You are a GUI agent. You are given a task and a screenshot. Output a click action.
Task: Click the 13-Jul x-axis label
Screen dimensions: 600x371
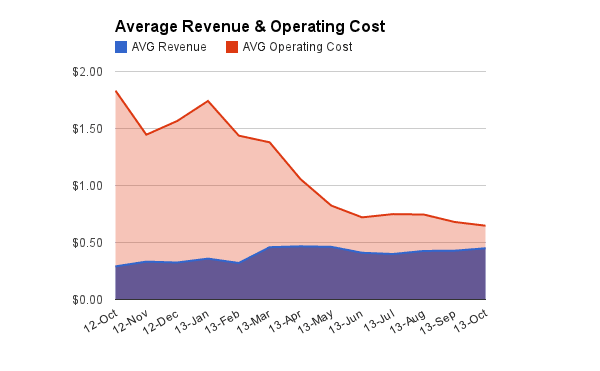click(379, 321)
